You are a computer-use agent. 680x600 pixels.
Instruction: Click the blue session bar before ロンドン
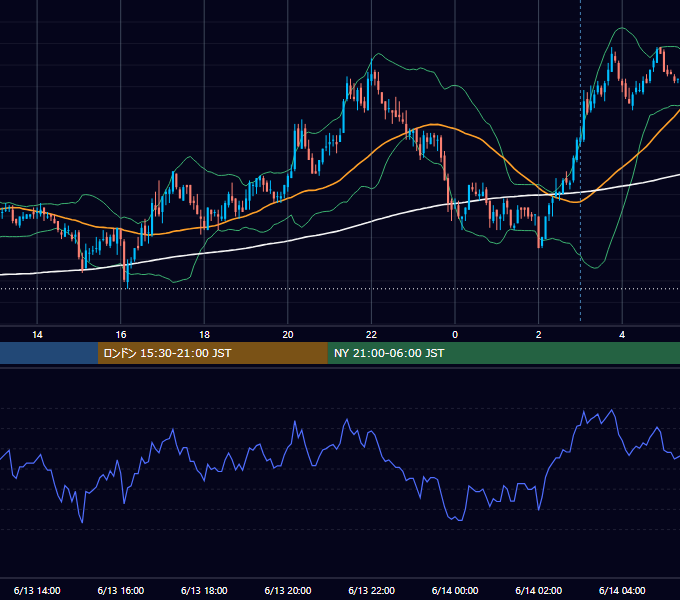[49, 353]
